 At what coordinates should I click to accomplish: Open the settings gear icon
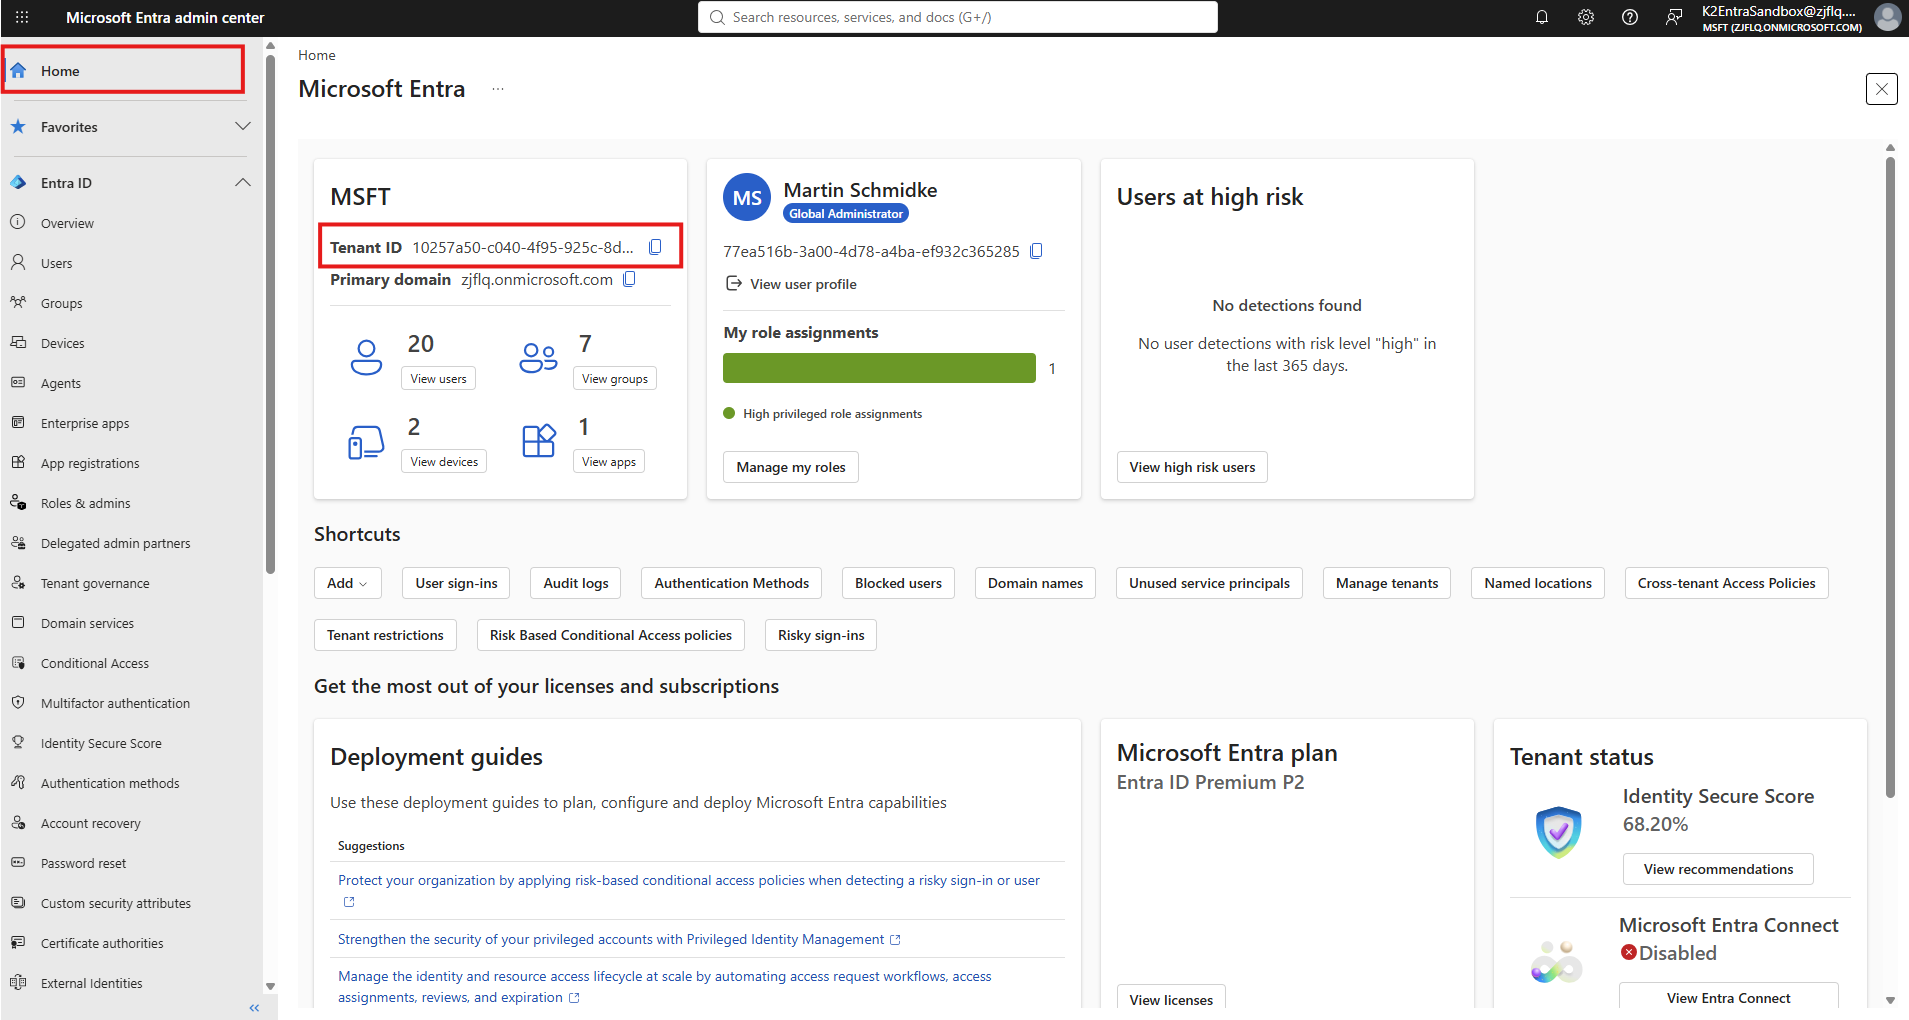click(x=1586, y=17)
